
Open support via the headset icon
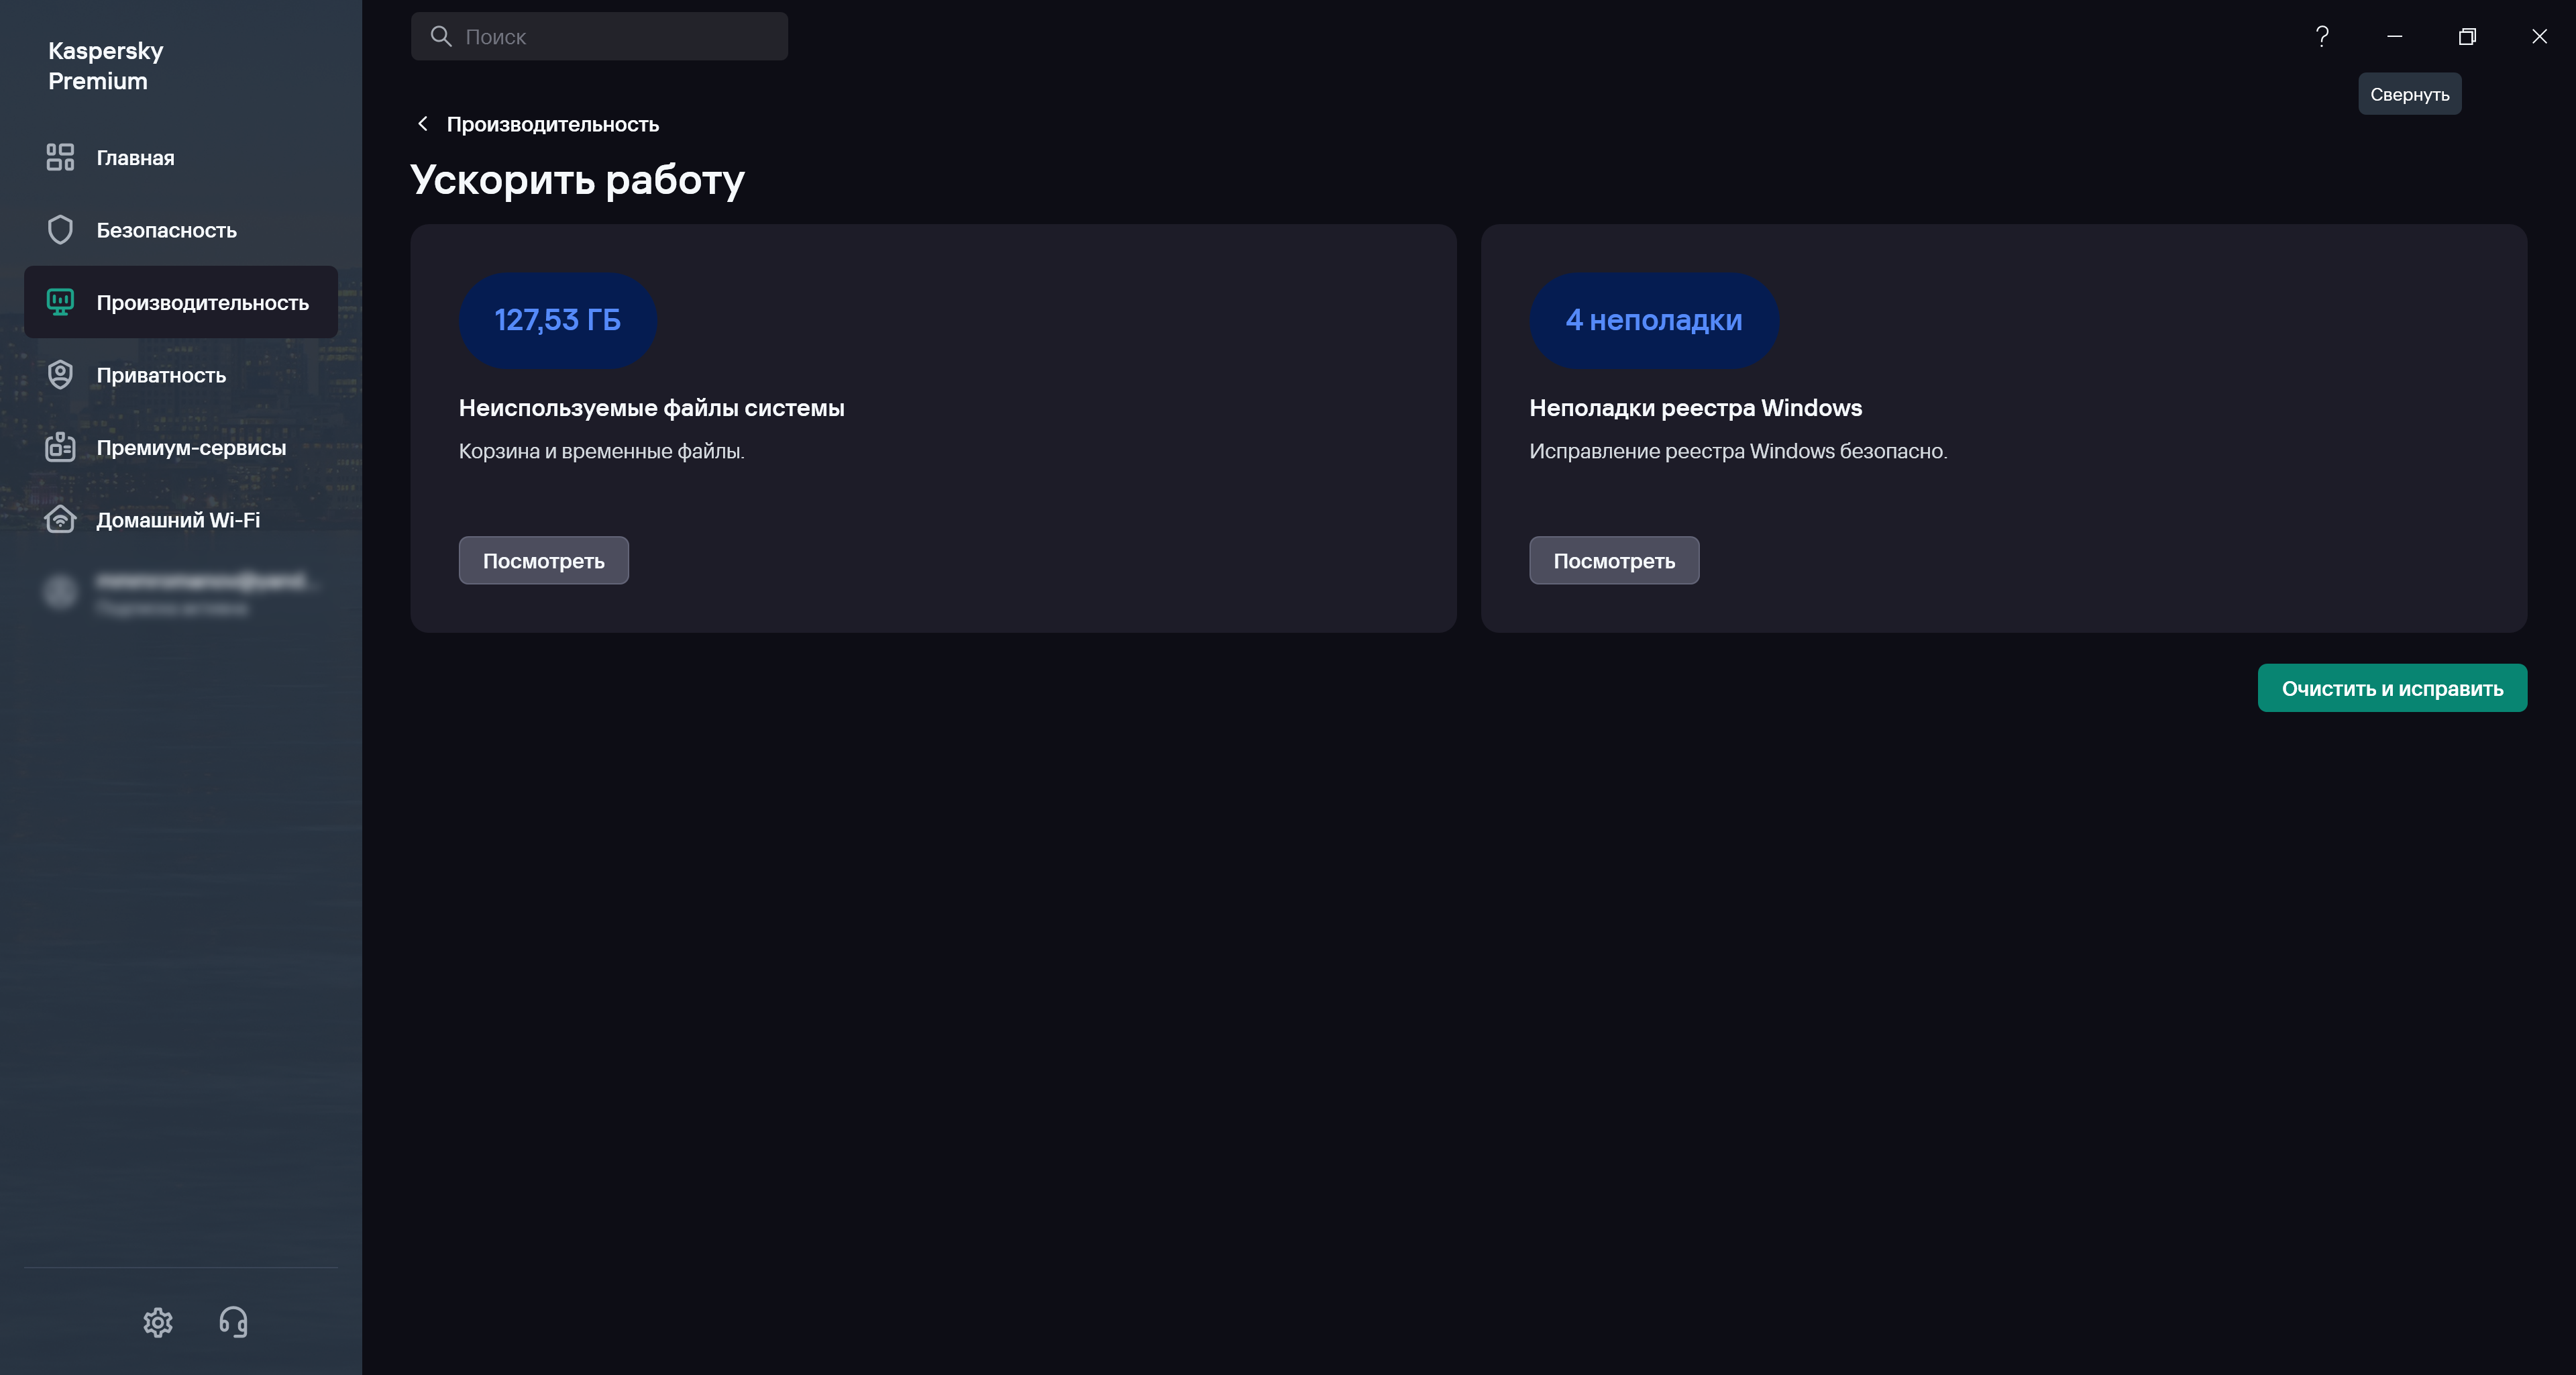pyautogui.click(x=233, y=1322)
